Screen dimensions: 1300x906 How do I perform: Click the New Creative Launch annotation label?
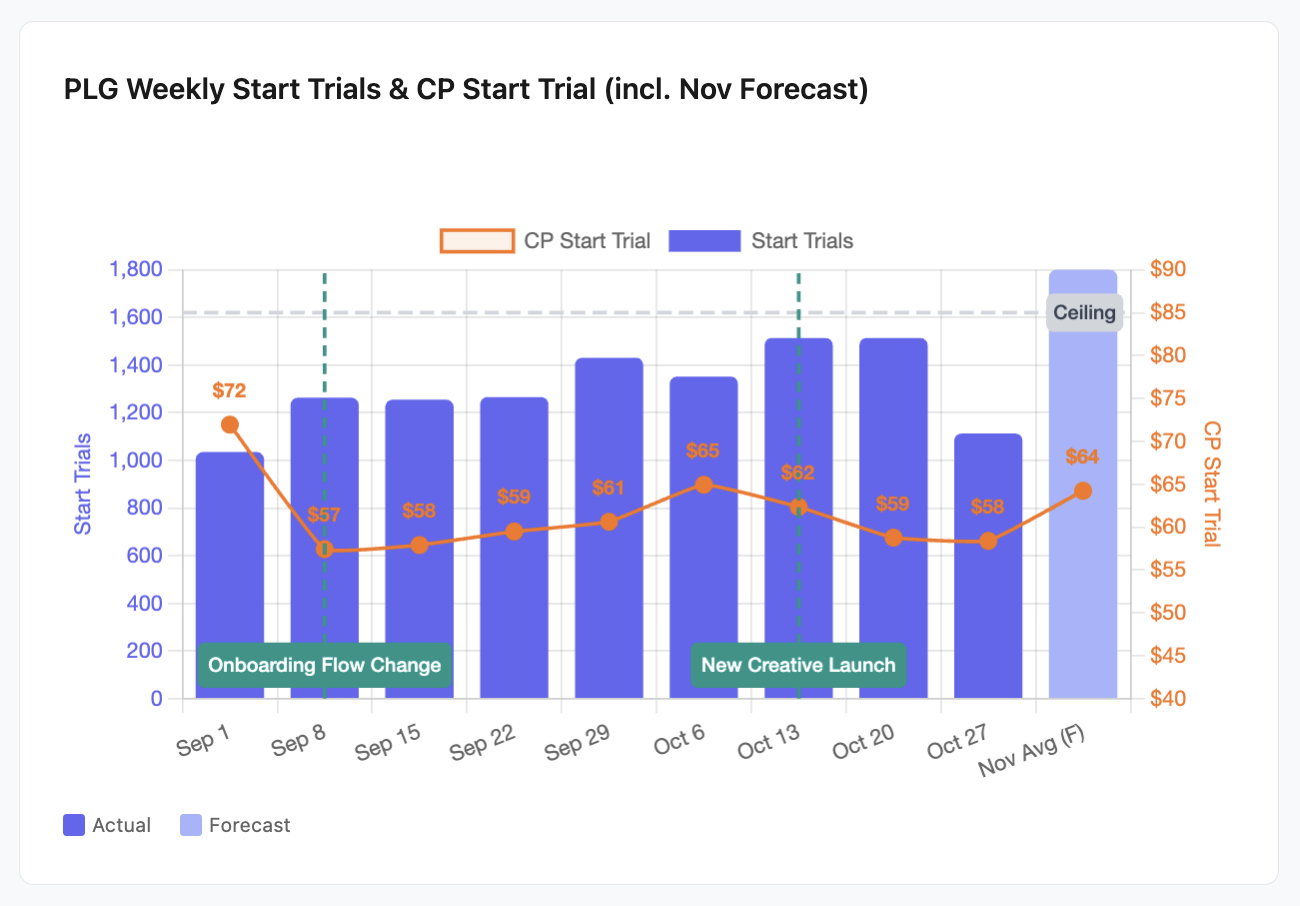(x=798, y=665)
